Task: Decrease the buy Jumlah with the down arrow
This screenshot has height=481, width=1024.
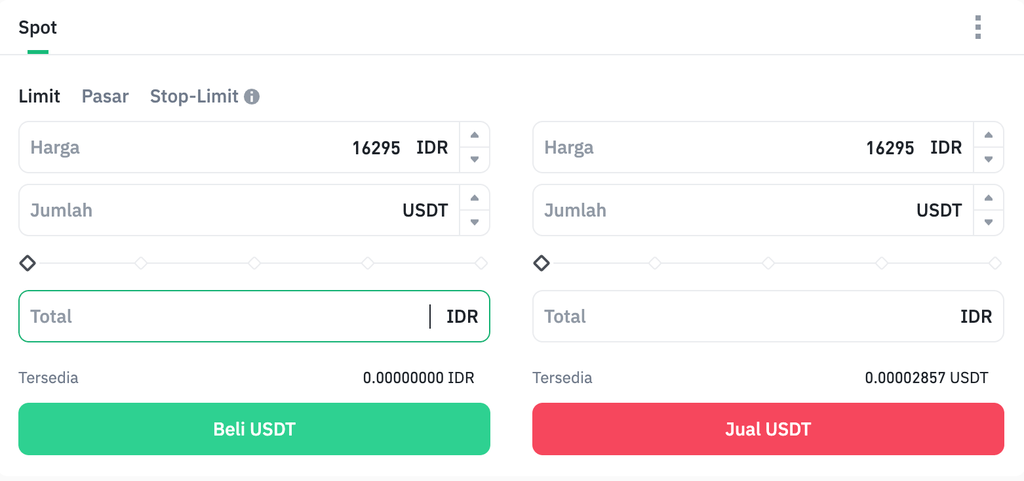Action: point(474,222)
